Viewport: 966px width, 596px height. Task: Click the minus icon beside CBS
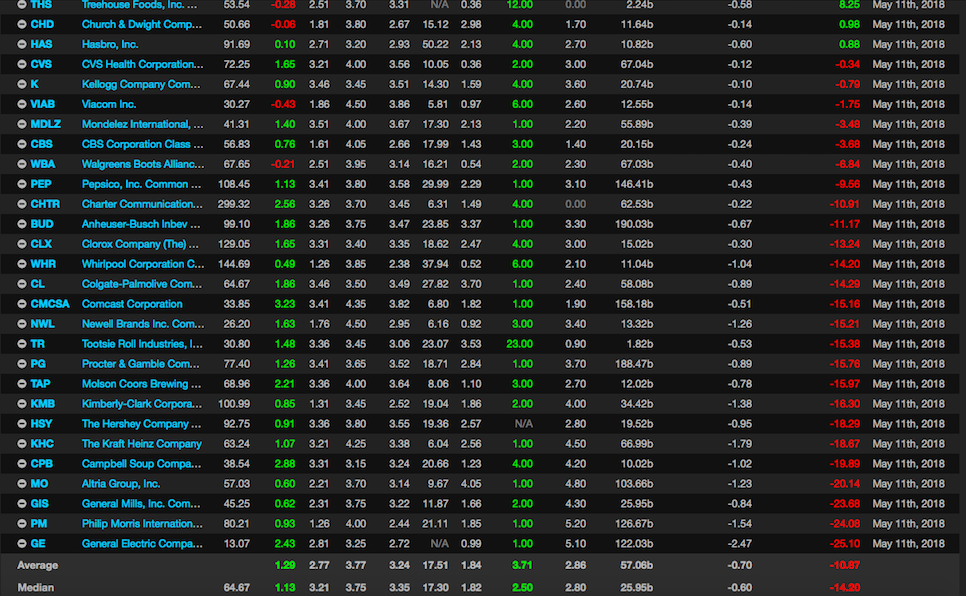(22, 144)
